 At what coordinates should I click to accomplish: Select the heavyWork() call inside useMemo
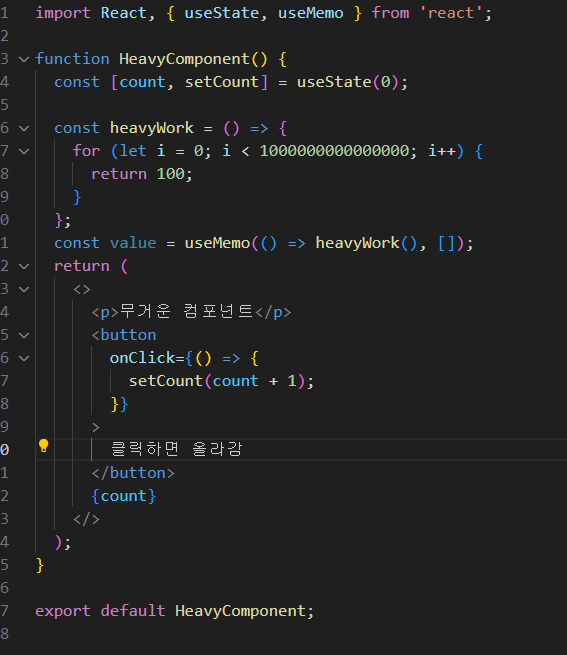click(366, 243)
